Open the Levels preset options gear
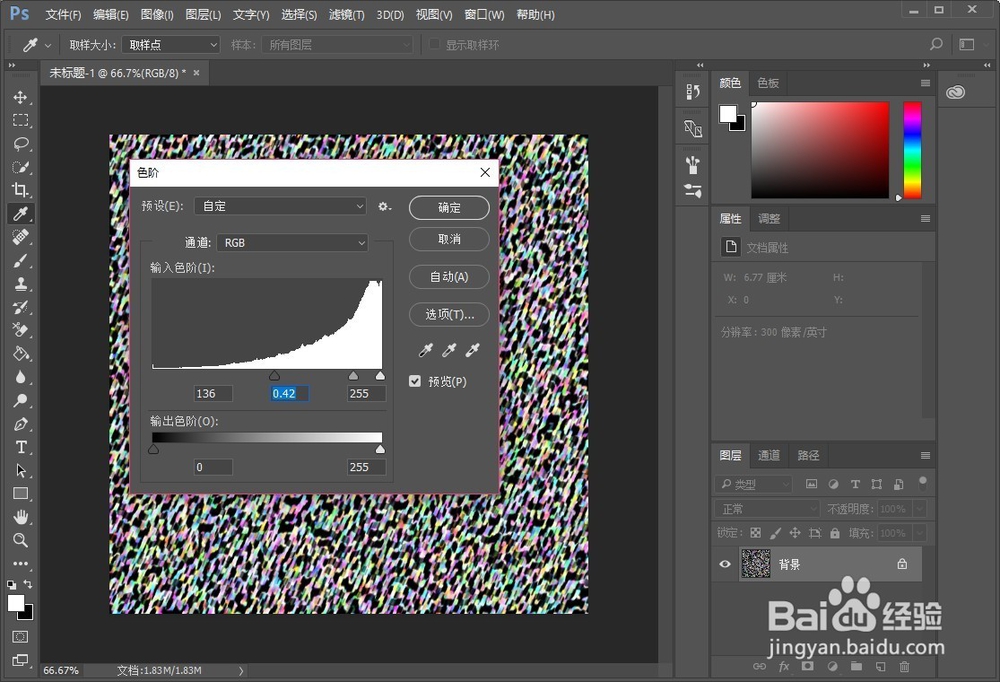 click(x=384, y=206)
